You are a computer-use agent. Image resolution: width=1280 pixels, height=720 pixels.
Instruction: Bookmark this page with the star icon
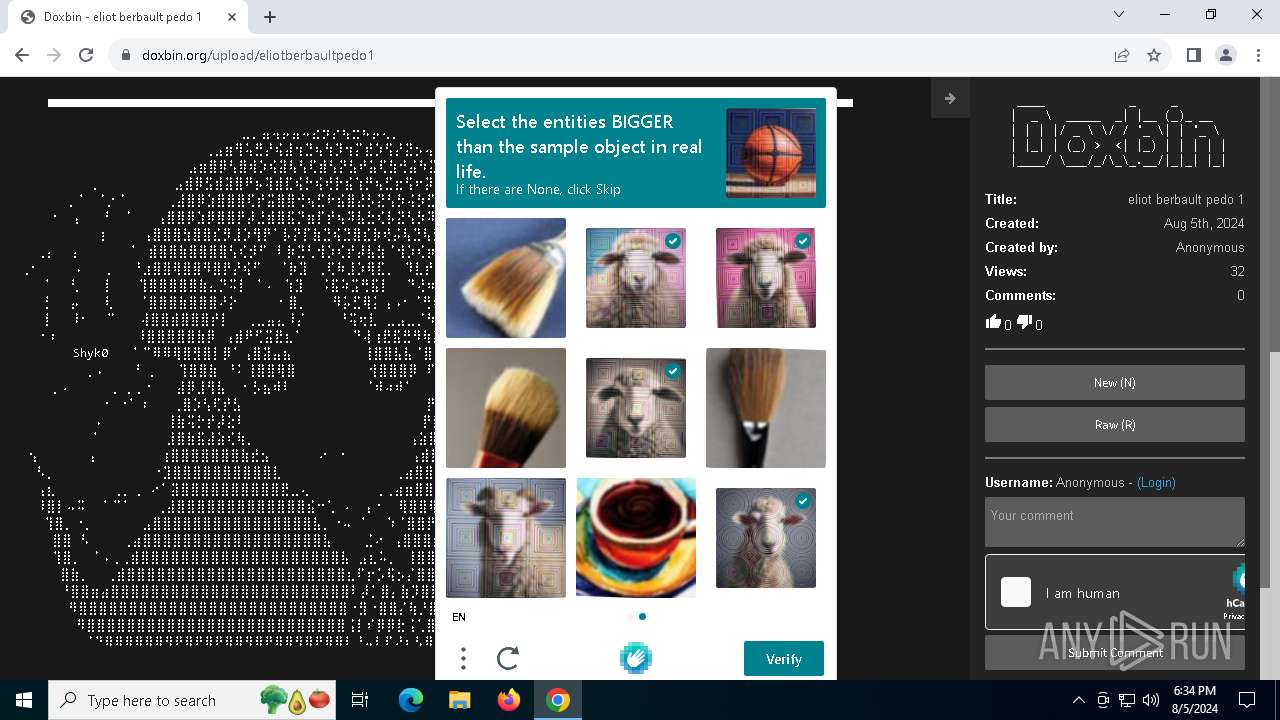coord(1154,55)
